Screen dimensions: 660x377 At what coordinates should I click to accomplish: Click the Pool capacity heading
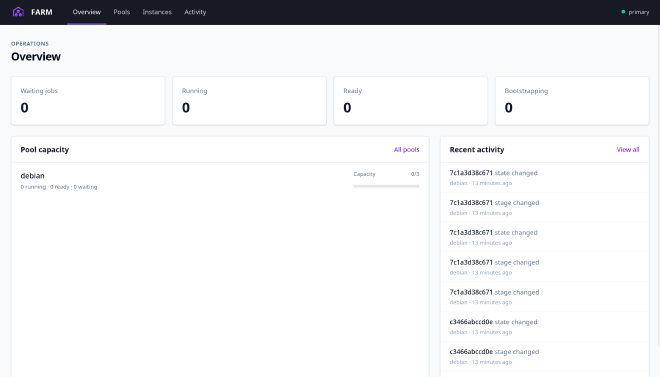point(45,149)
